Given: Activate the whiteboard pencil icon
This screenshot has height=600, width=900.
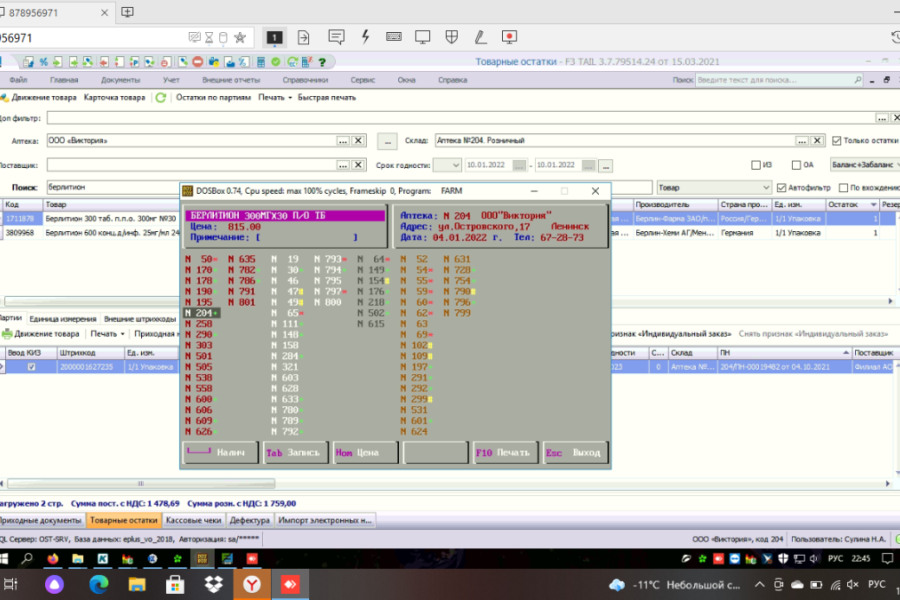Looking at the screenshot, I should (x=480, y=37).
